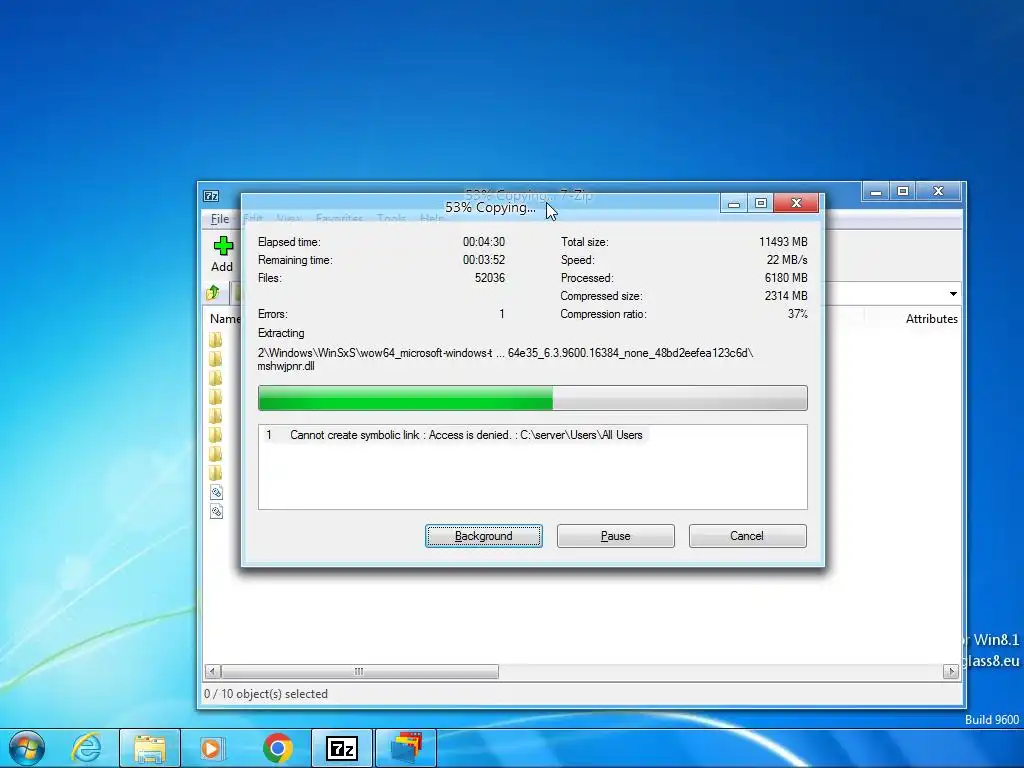Open Internet Explorer from the taskbar
This screenshot has height=768, width=1024.
[x=86, y=748]
